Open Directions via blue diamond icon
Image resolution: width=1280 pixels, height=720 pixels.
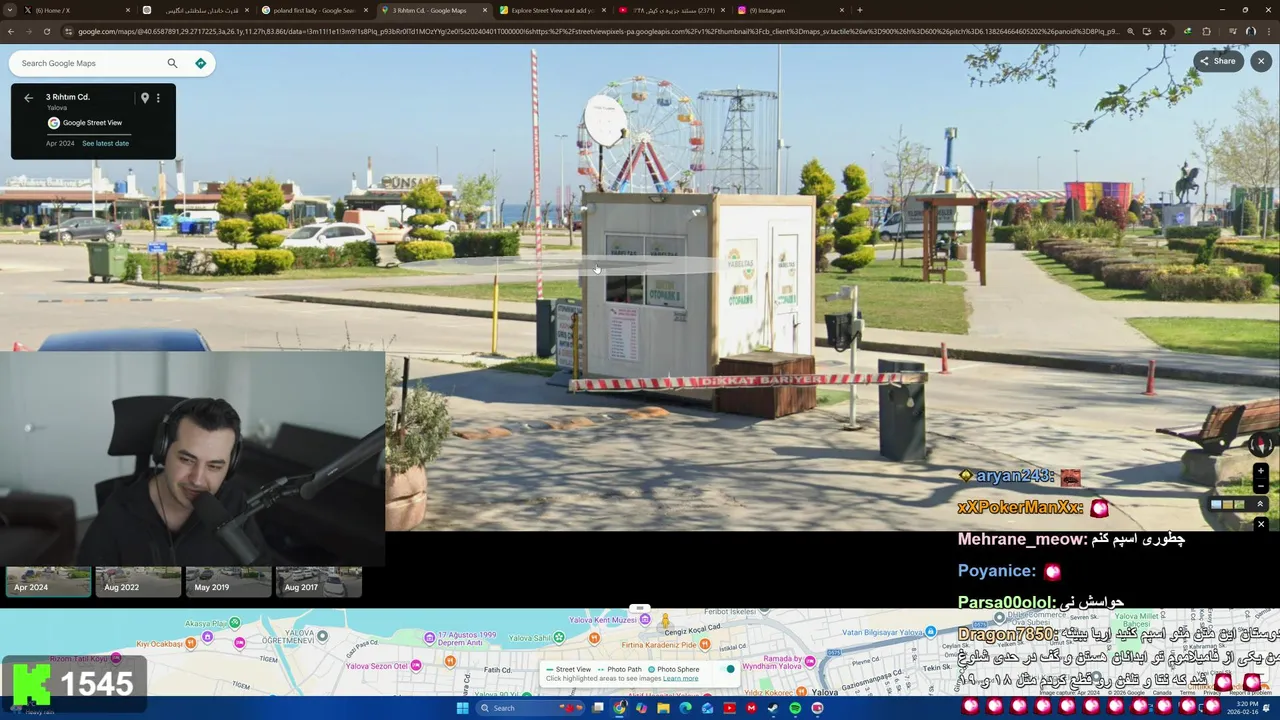(200, 63)
